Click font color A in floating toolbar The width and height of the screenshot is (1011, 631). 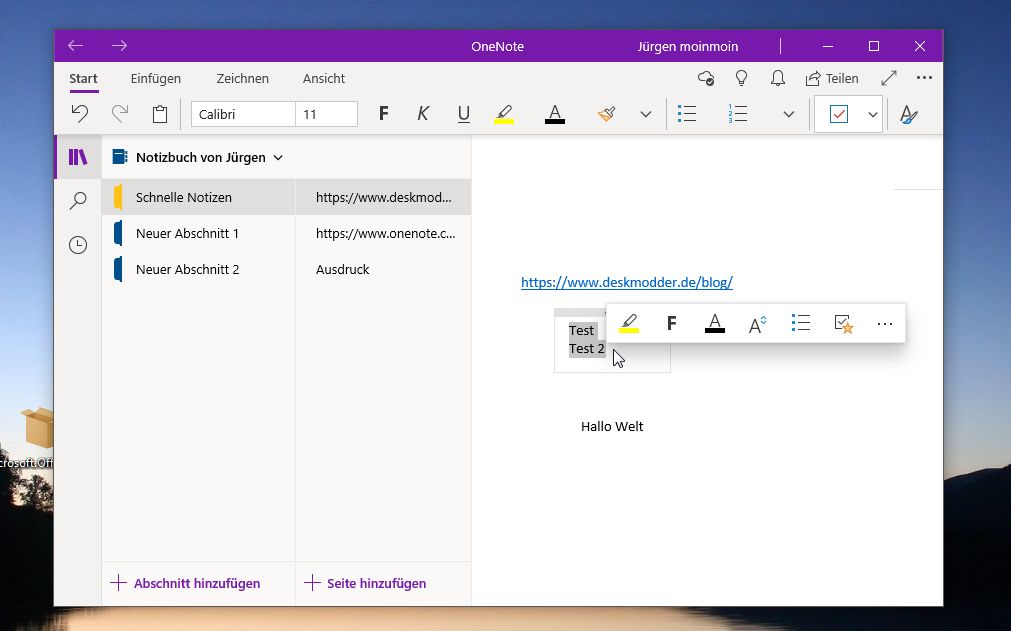(x=714, y=323)
